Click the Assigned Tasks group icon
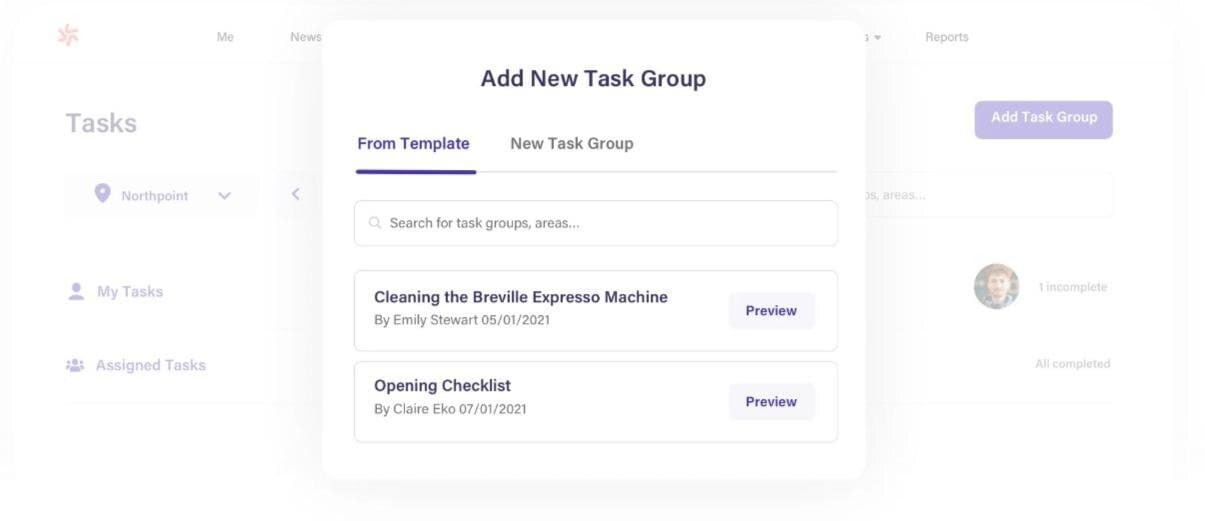 click(x=75, y=365)
